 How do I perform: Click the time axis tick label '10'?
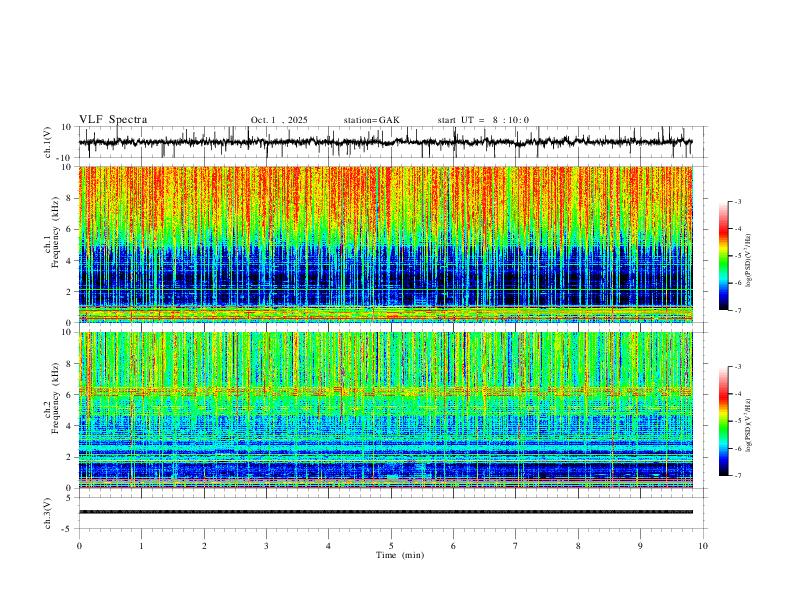[x=703, y=546]
